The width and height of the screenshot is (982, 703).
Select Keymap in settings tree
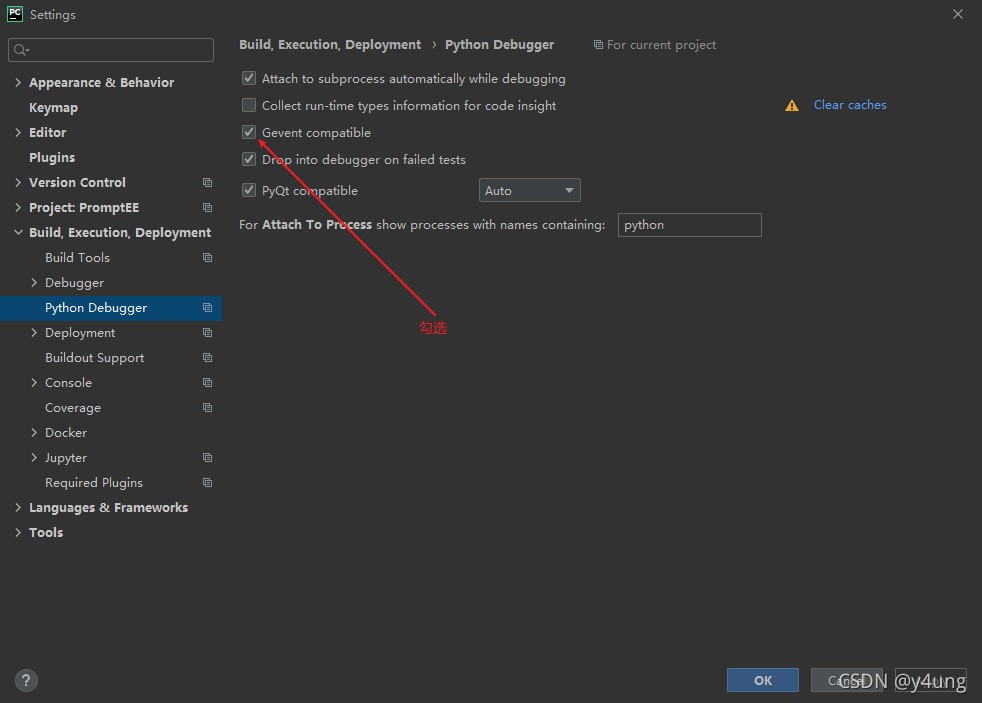53,108
